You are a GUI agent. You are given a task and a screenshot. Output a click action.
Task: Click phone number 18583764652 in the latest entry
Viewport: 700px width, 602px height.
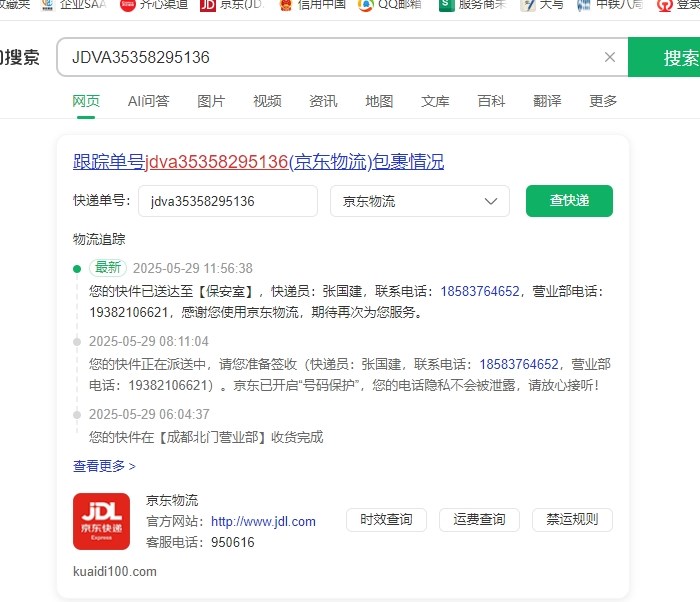(480, 292)
